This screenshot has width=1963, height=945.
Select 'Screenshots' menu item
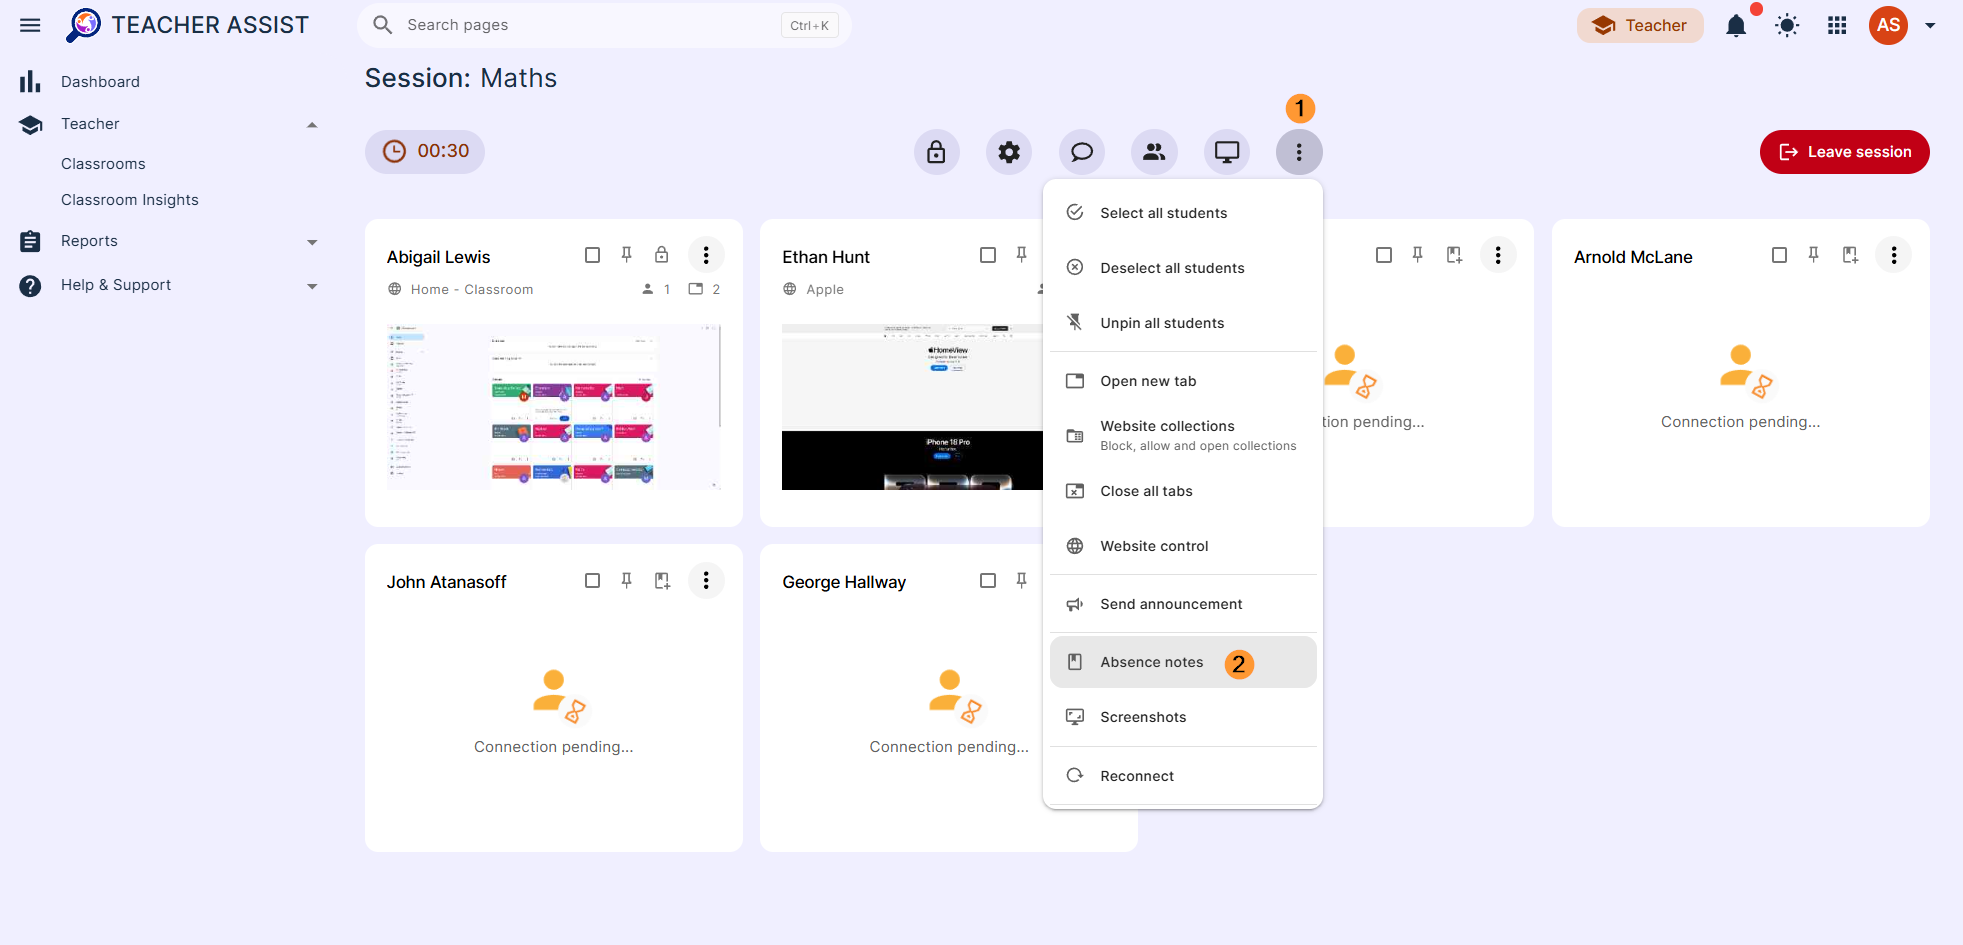pos(1183,717)
